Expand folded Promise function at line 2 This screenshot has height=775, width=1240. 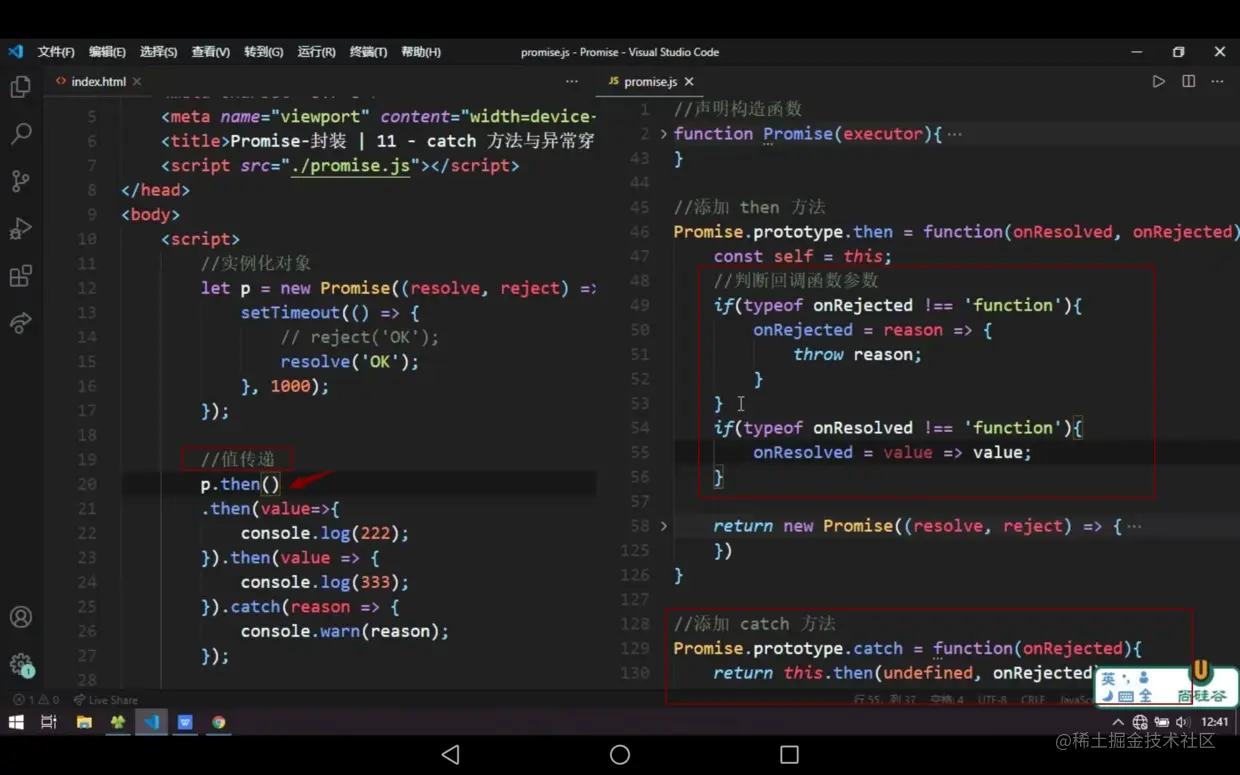click(663, 133)
